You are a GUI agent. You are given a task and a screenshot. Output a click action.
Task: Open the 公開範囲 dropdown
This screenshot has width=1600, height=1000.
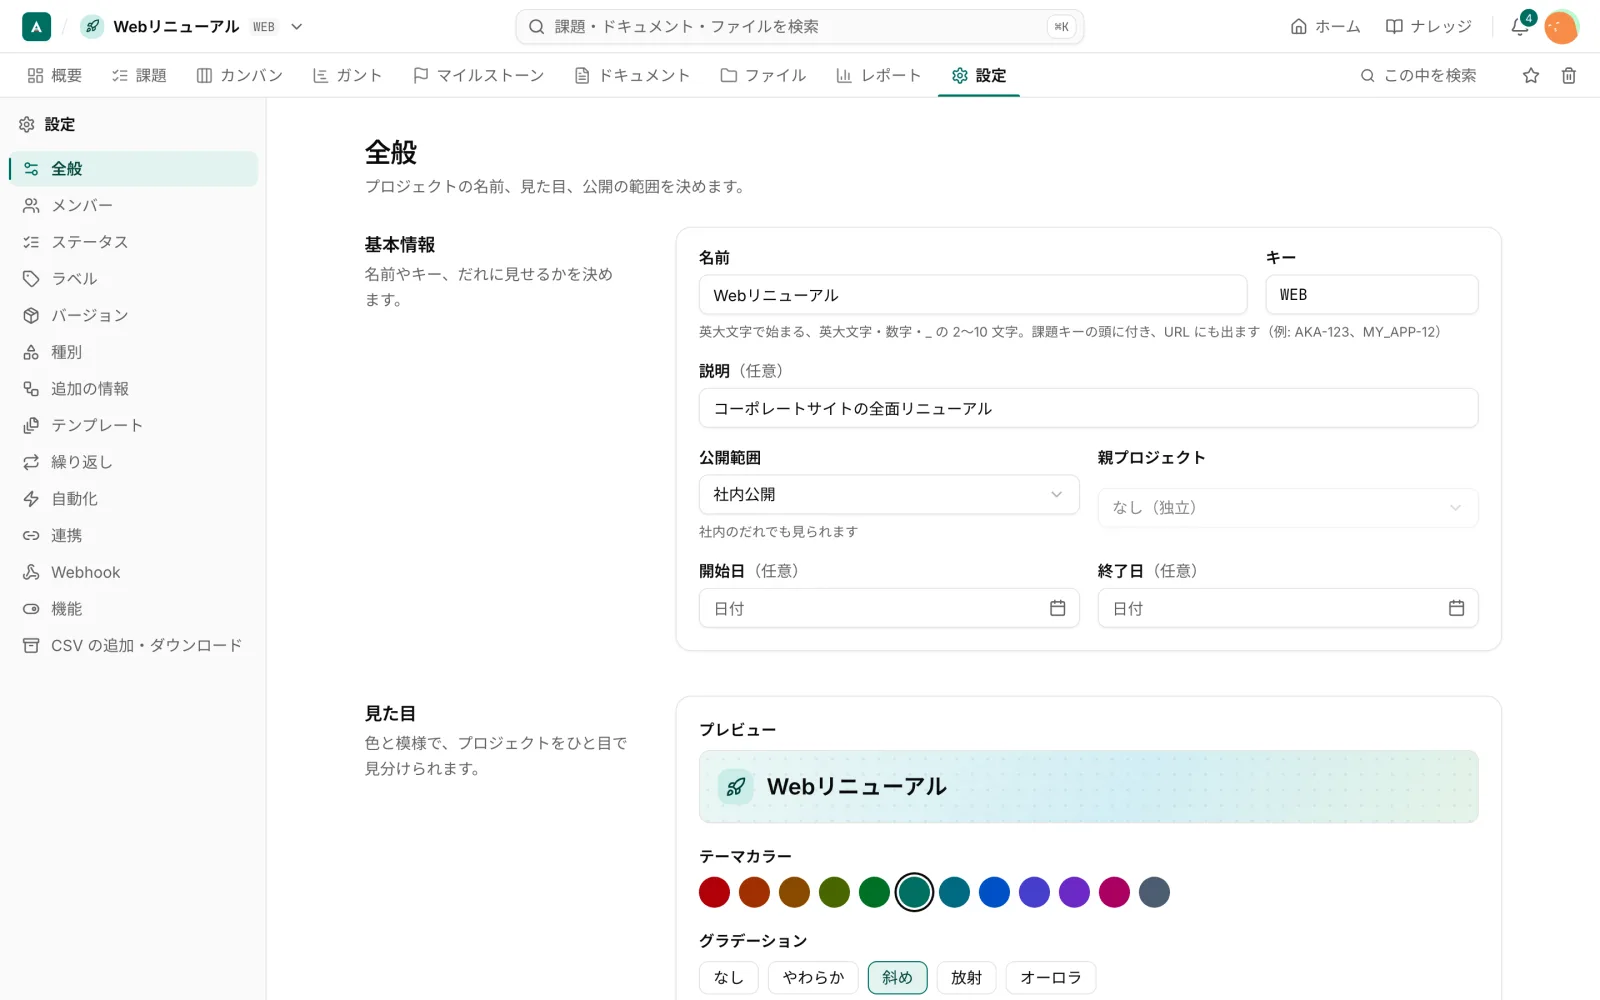pos(889,494)
